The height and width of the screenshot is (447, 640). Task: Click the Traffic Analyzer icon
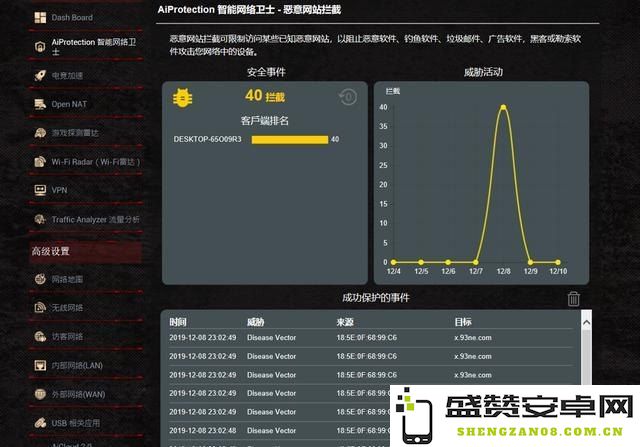tap(40, 220)
